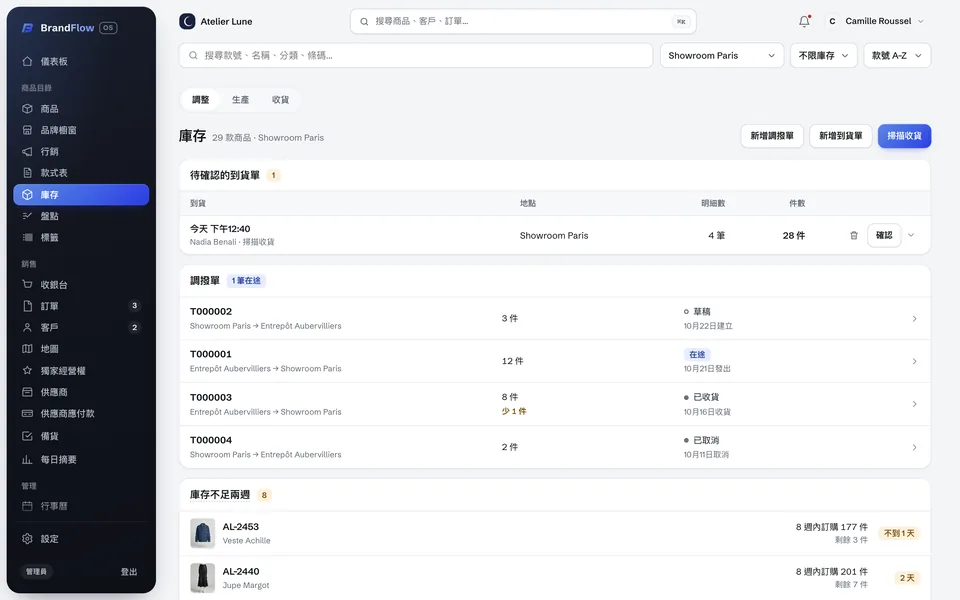Click the 行銷 megaphone icon
The height and width of the screenshot is (600, 960).
pyautogui.click(x=27, y=151)
